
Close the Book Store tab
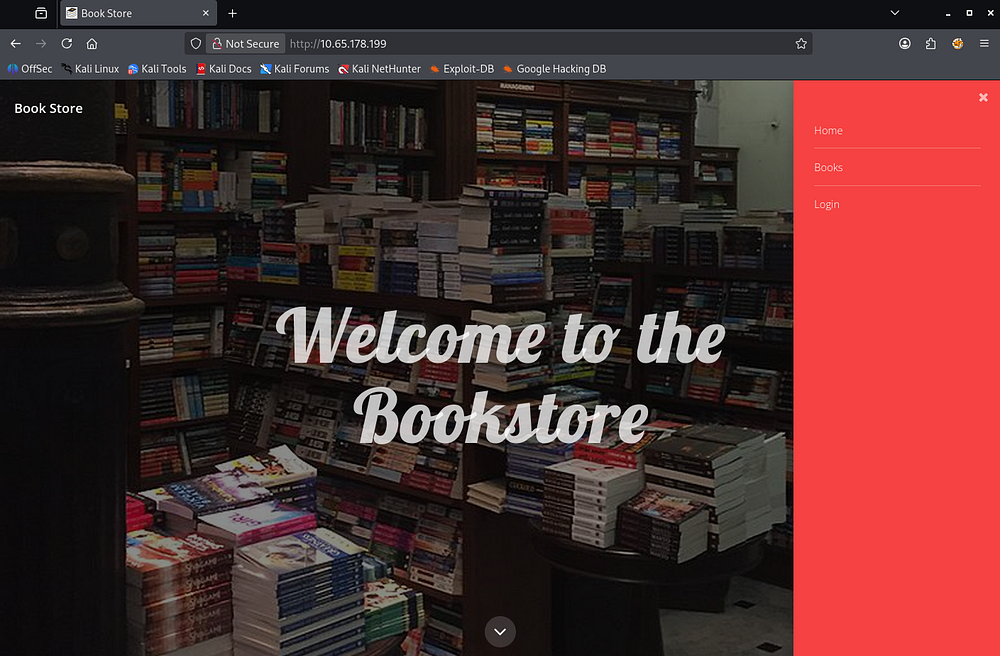(x=206, y=13)
